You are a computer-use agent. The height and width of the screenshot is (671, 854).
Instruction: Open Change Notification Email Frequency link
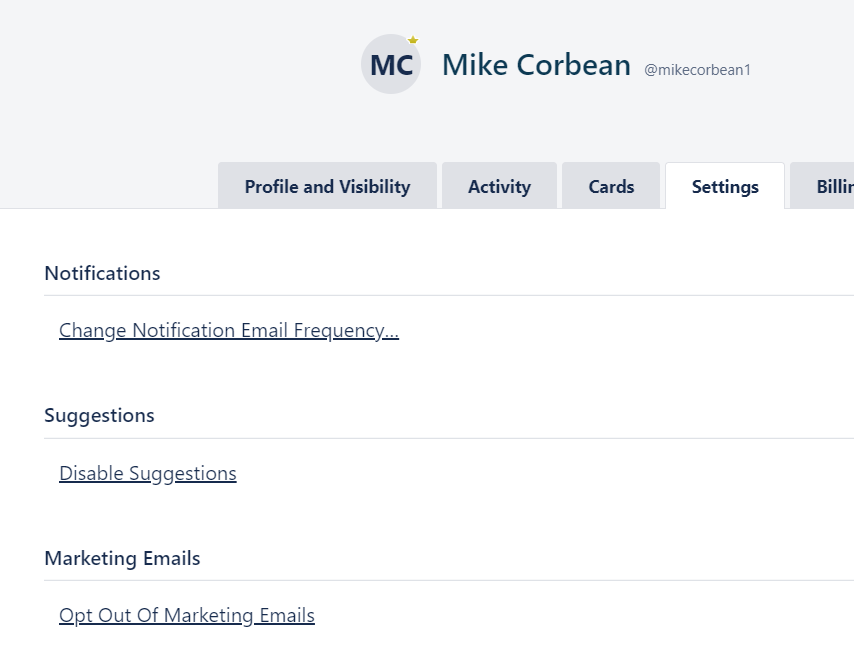click(x=229, y=331)
